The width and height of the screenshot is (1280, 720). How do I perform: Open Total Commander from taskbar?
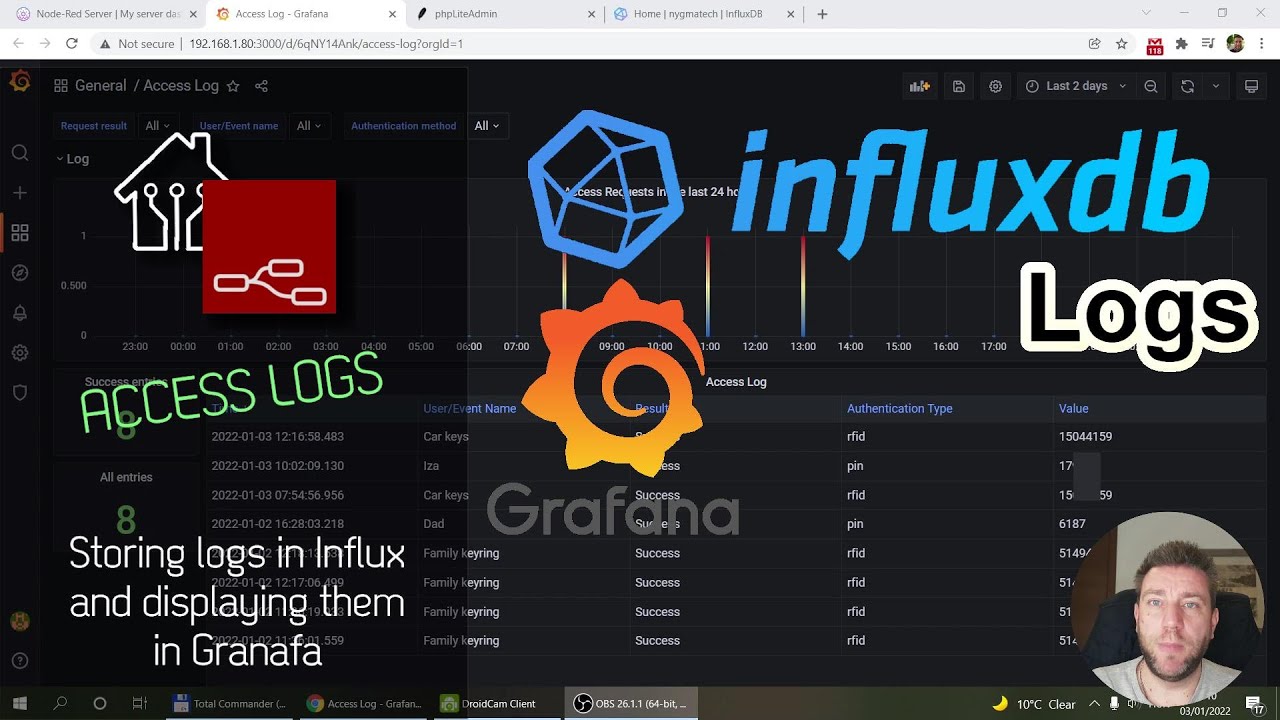tap(229, 703)
